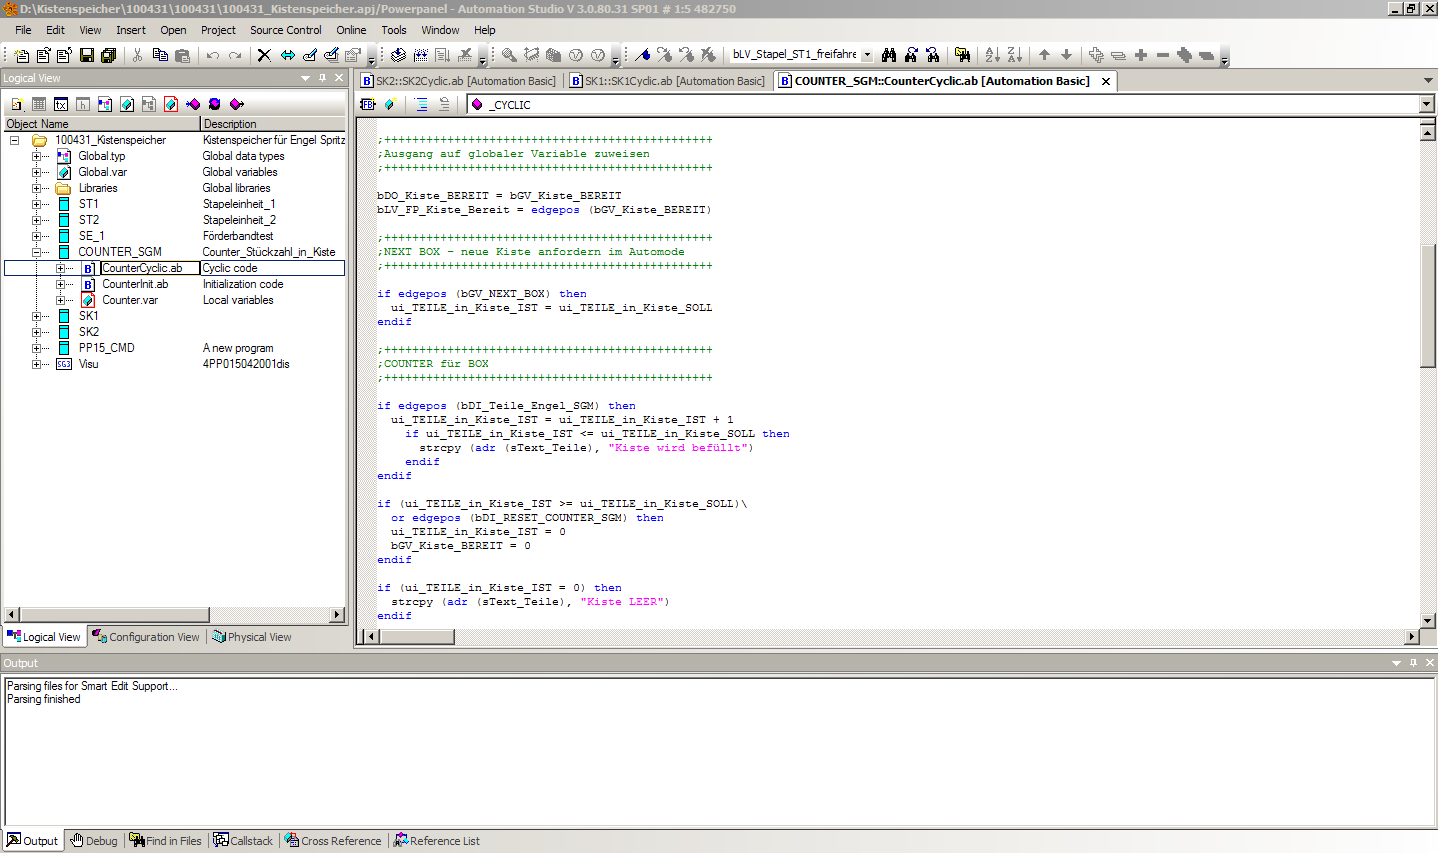Image resolution: width=1438 pixels, height=853 pixels.
Task: Open the Find in Files output tab
Action: [166, 841]
